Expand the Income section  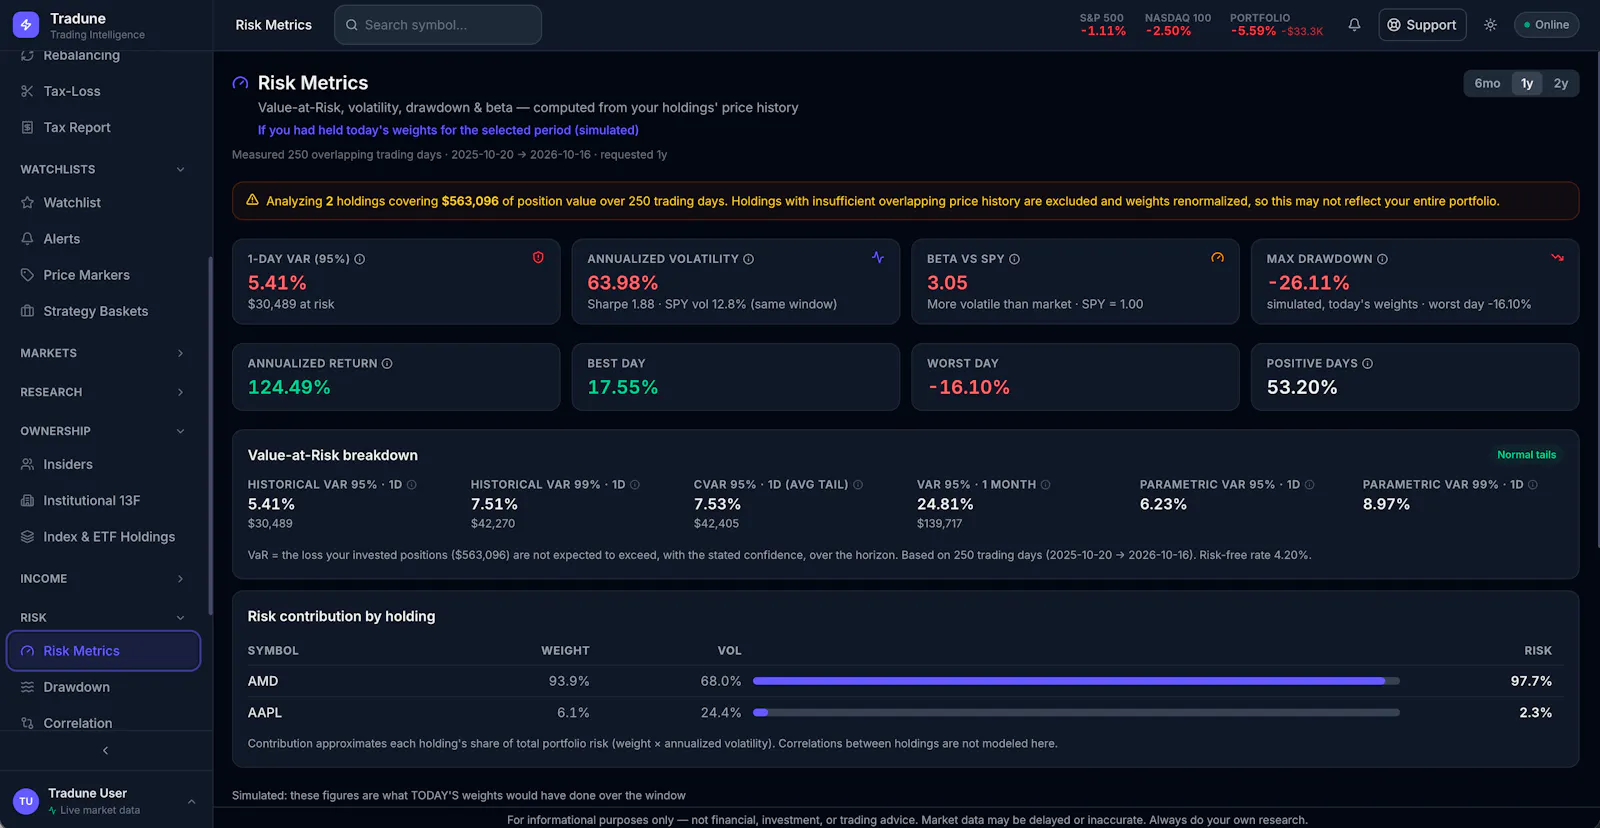[x=103, y=579]
